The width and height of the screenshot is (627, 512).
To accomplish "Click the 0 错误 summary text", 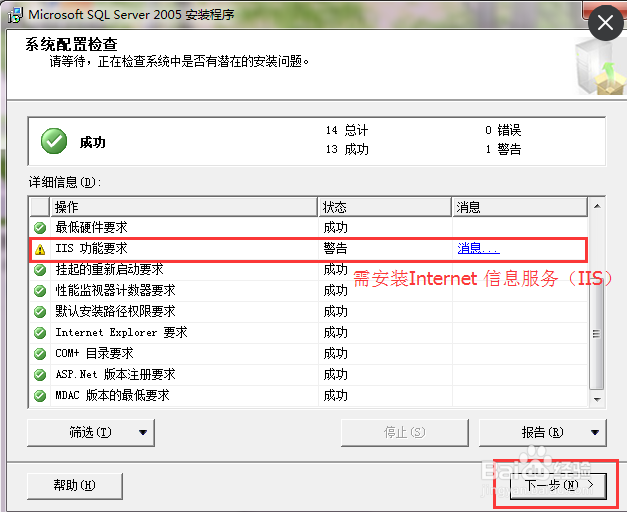I will tap(503, 130).
